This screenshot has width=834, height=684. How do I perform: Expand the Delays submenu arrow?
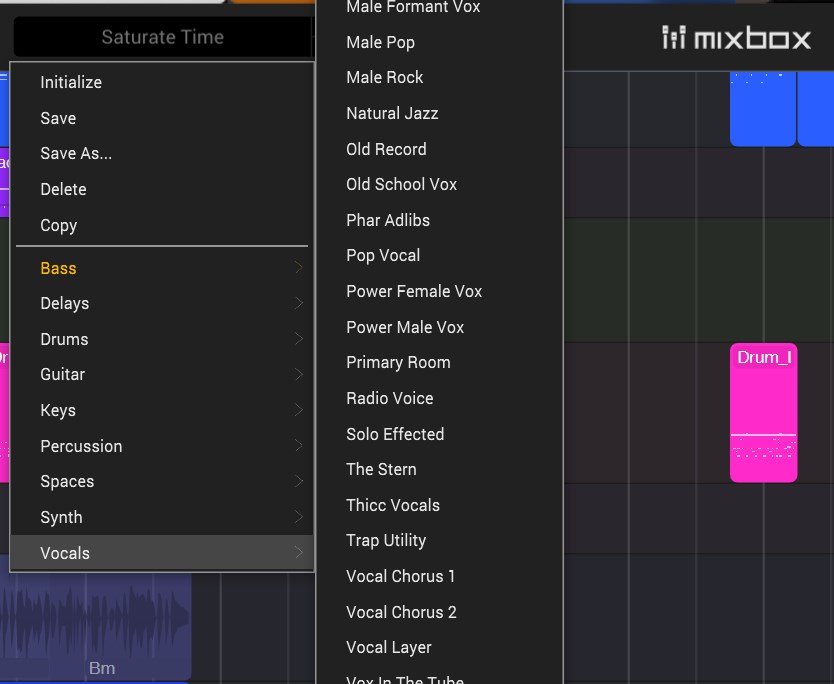tap(298, 303)
